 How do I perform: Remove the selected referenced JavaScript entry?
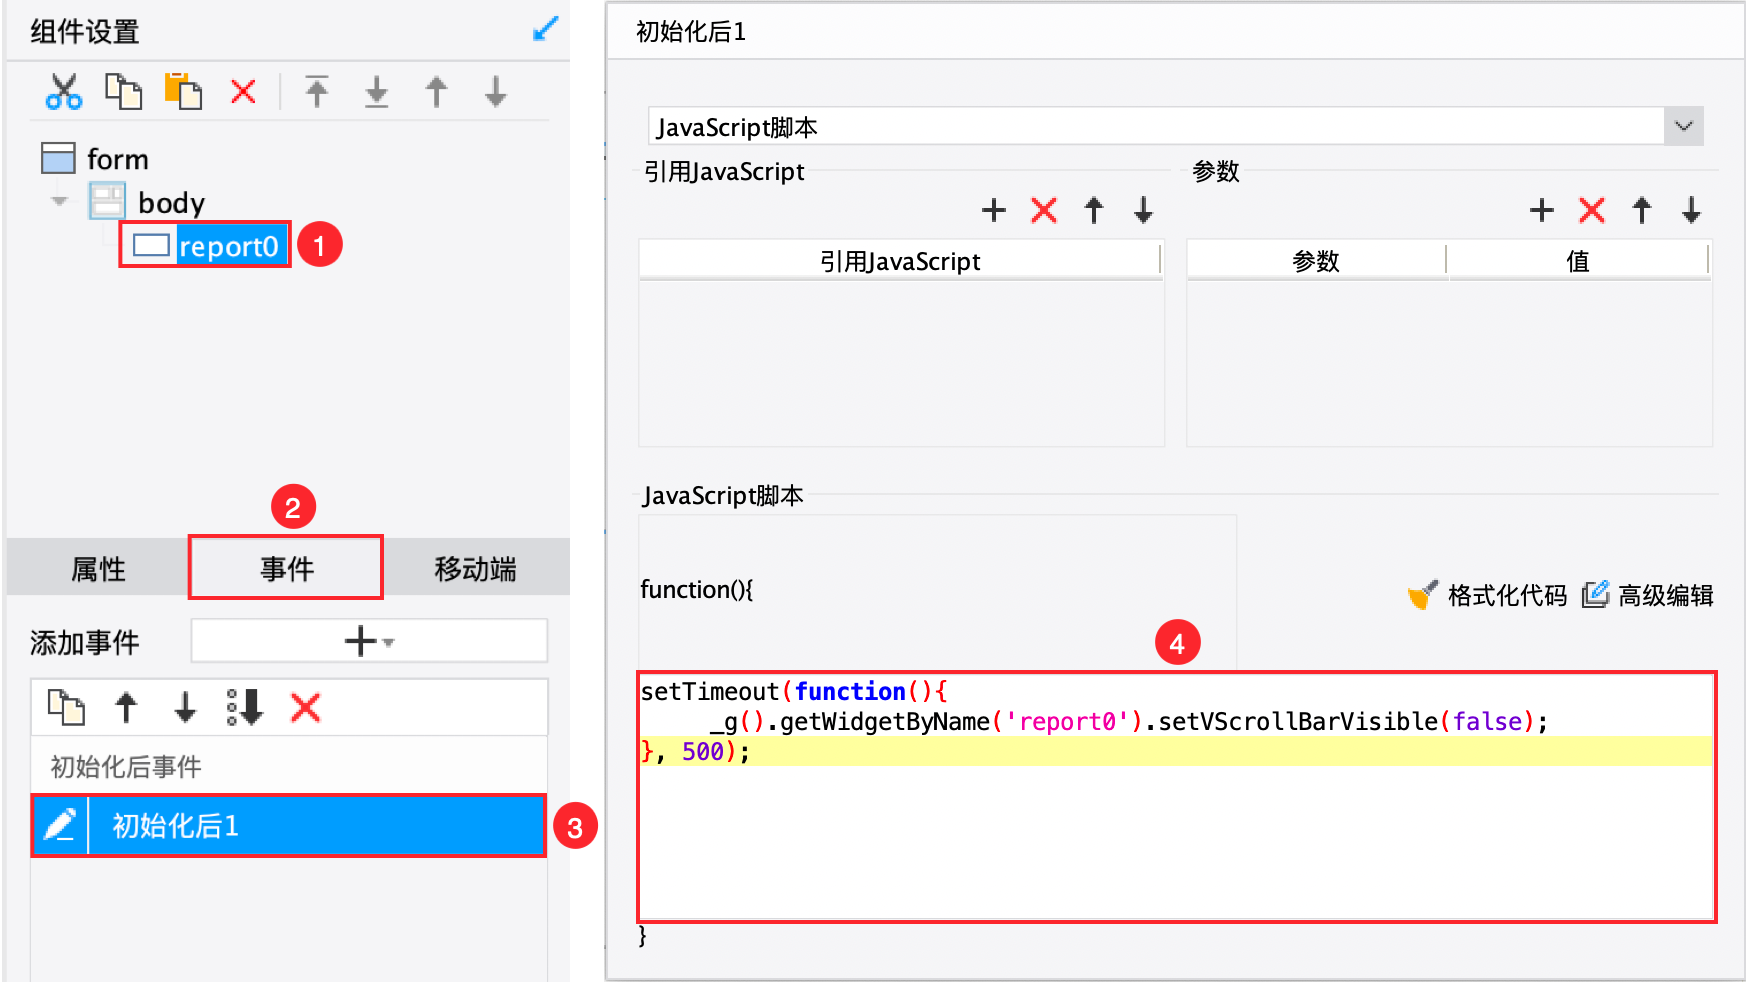[x=1044, y=210]
